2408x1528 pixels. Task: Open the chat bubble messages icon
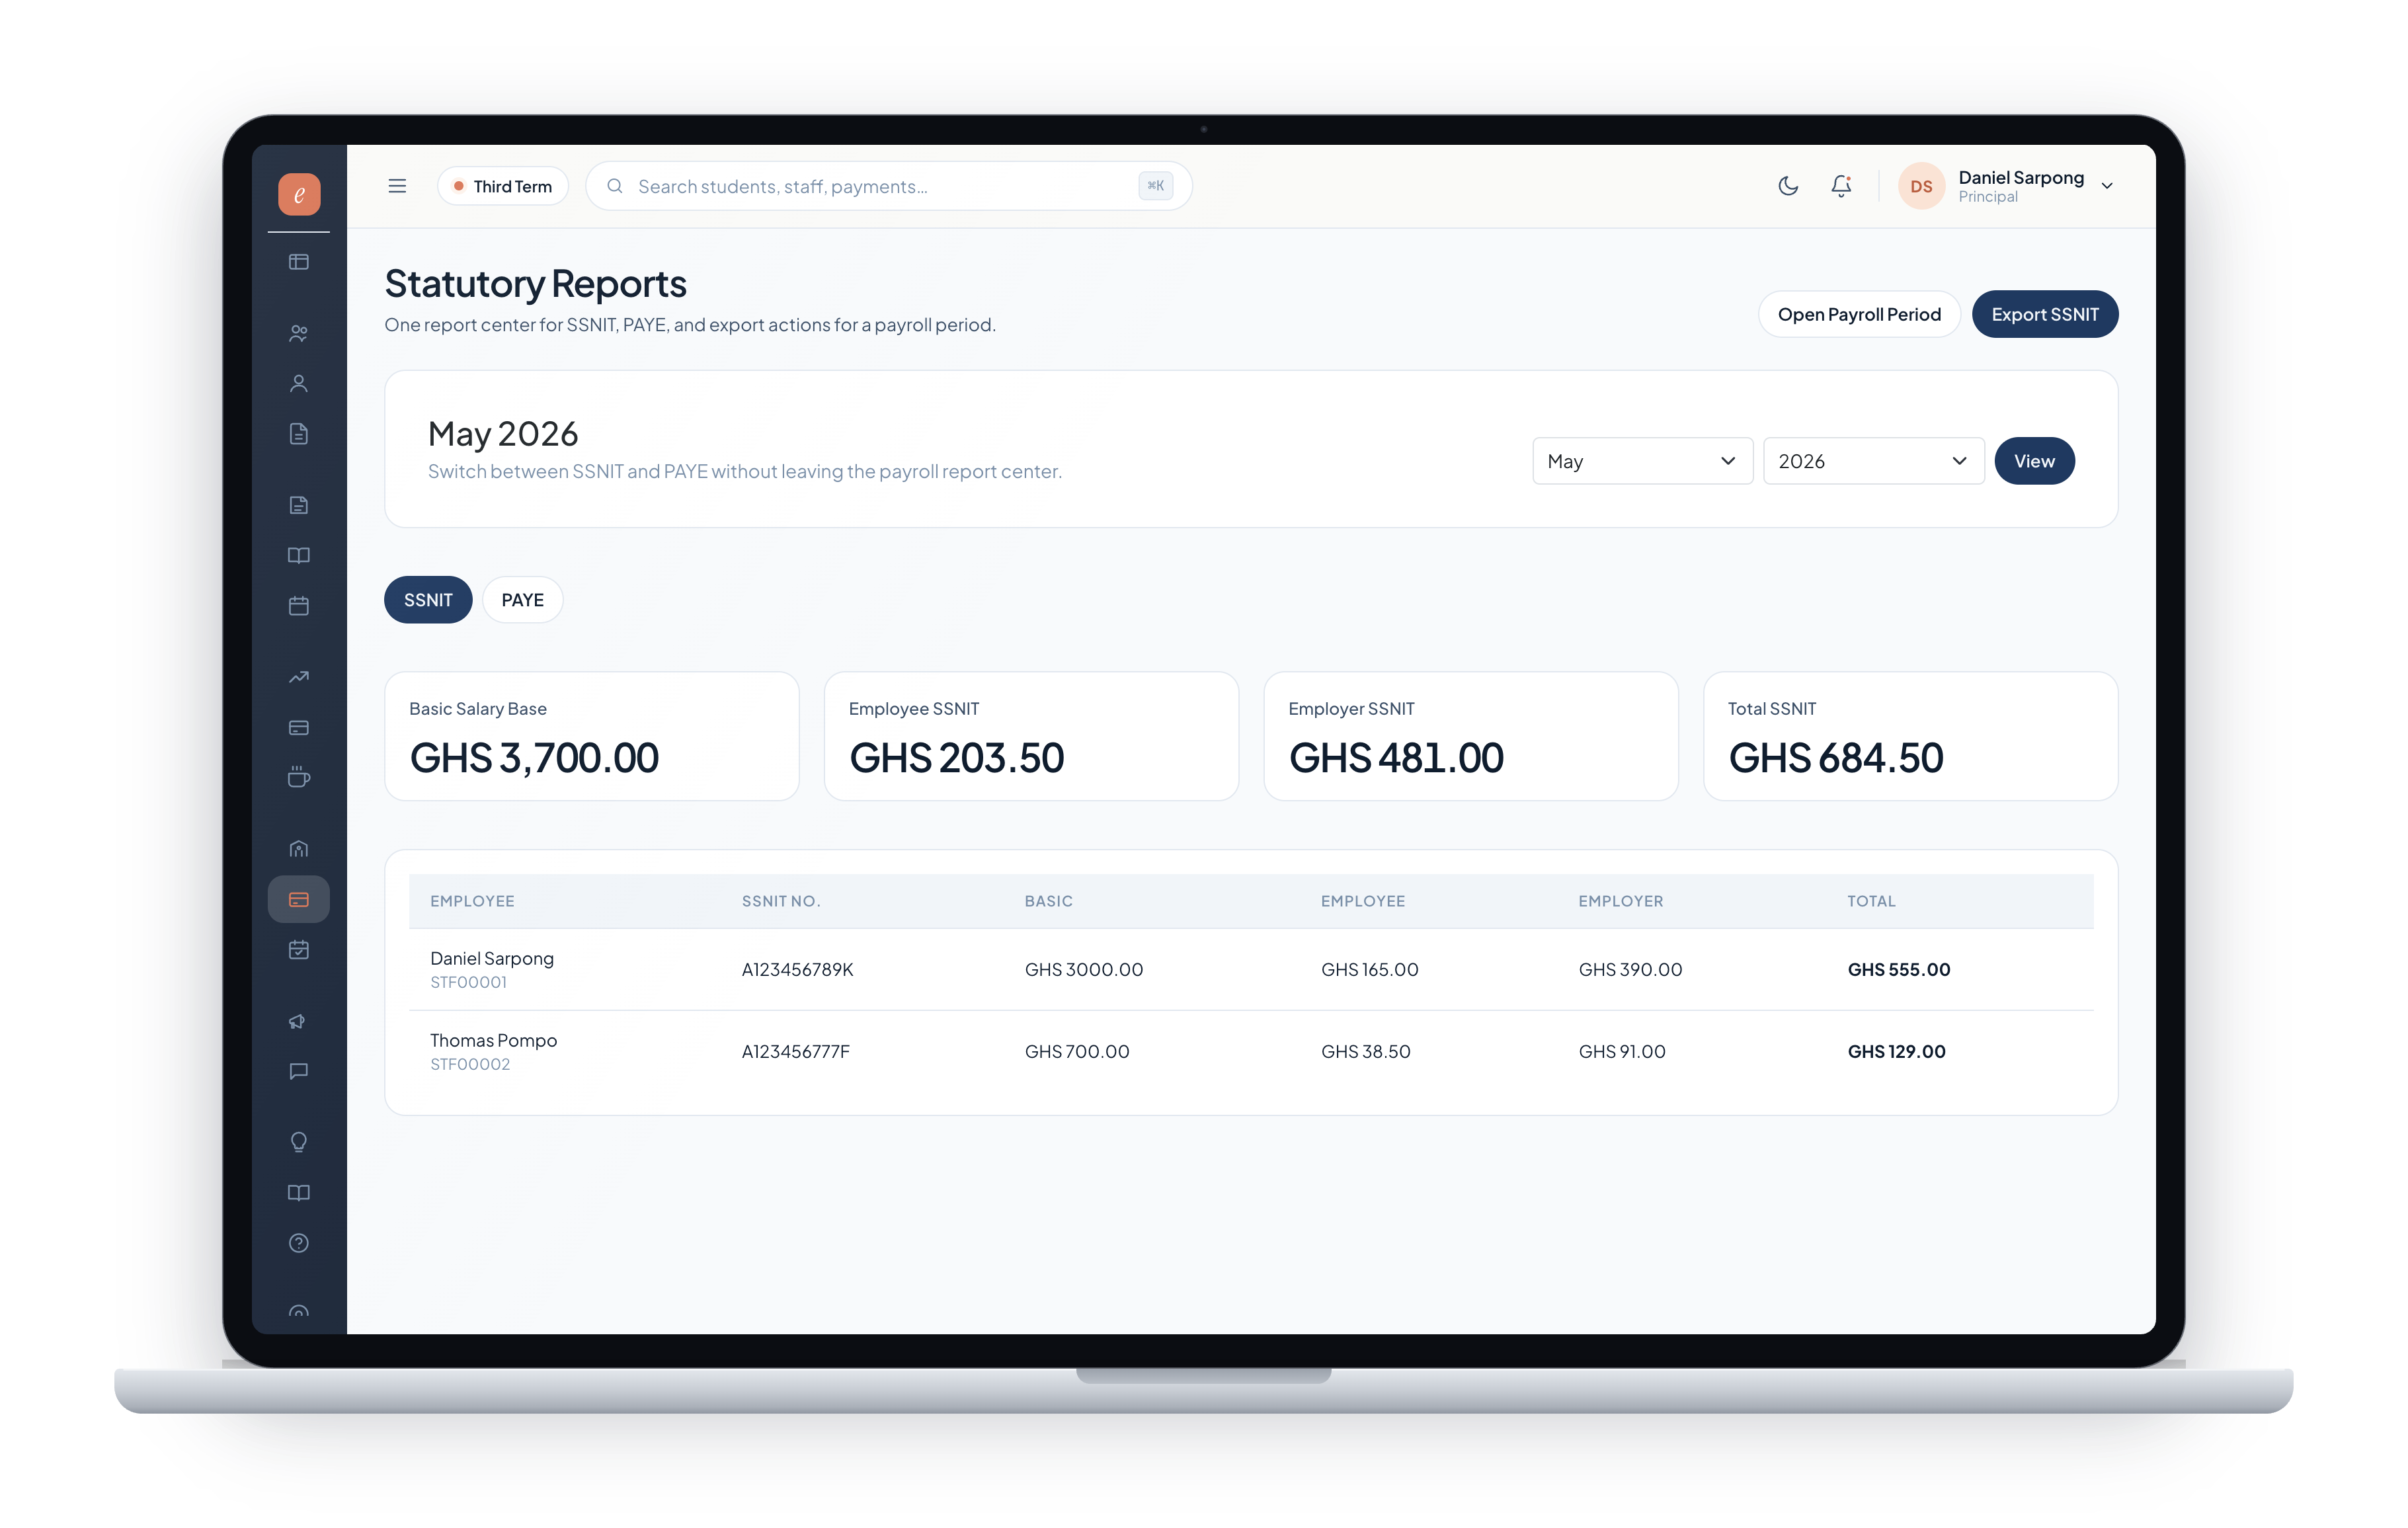(299, 1071)
